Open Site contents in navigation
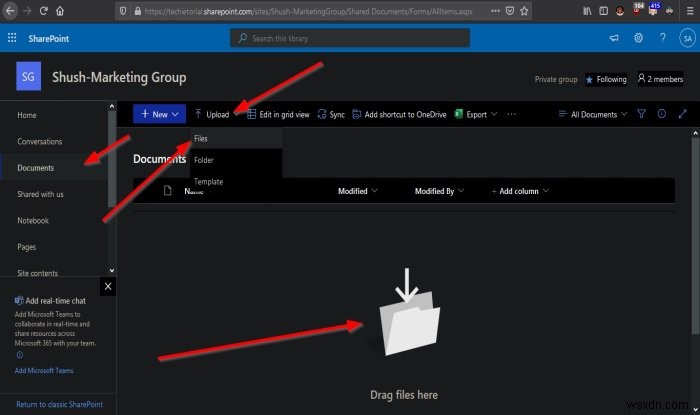The height and width of the screenshot is (415, 700). point(38,273)
